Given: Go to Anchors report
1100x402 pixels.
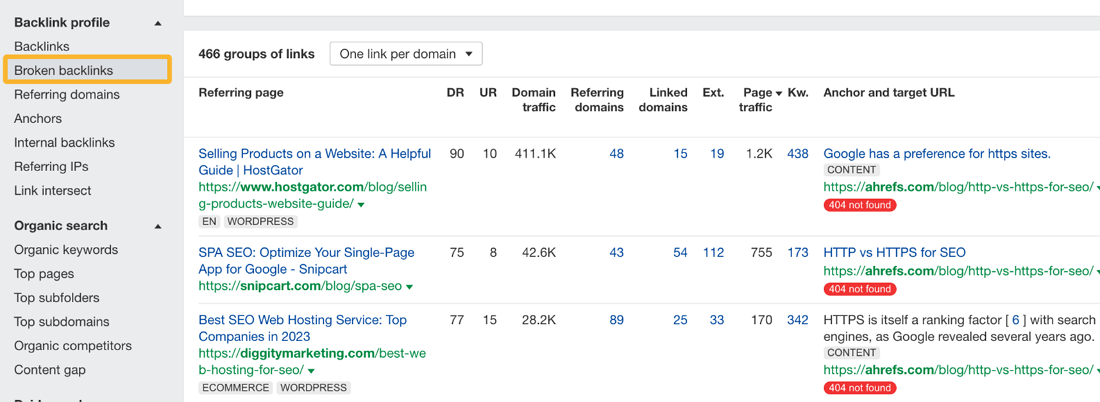Looking at the screenshot, I should coord(38,119).
